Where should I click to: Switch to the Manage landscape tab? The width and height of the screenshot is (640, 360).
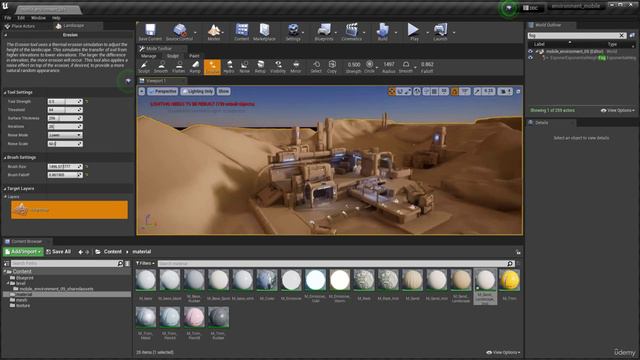pos(149,56)
